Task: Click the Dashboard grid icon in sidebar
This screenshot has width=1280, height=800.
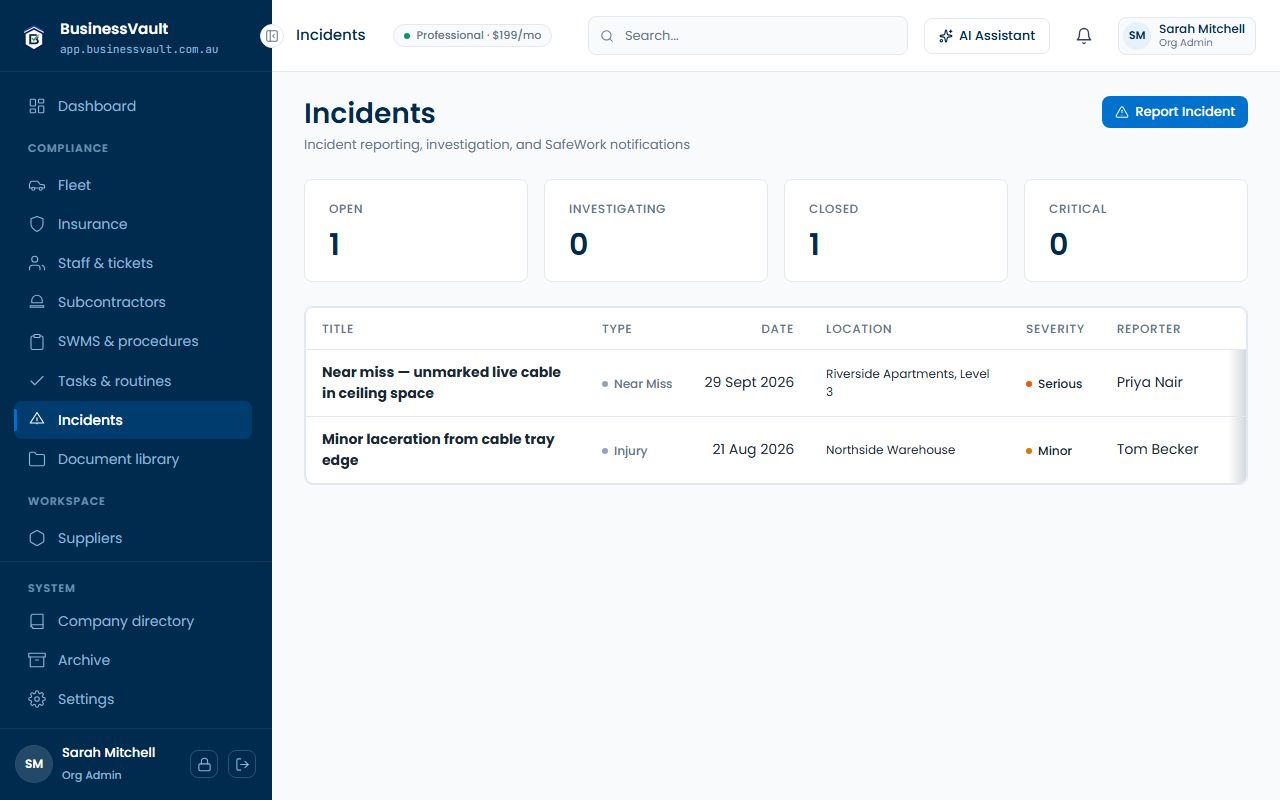Action: point(37,106)
